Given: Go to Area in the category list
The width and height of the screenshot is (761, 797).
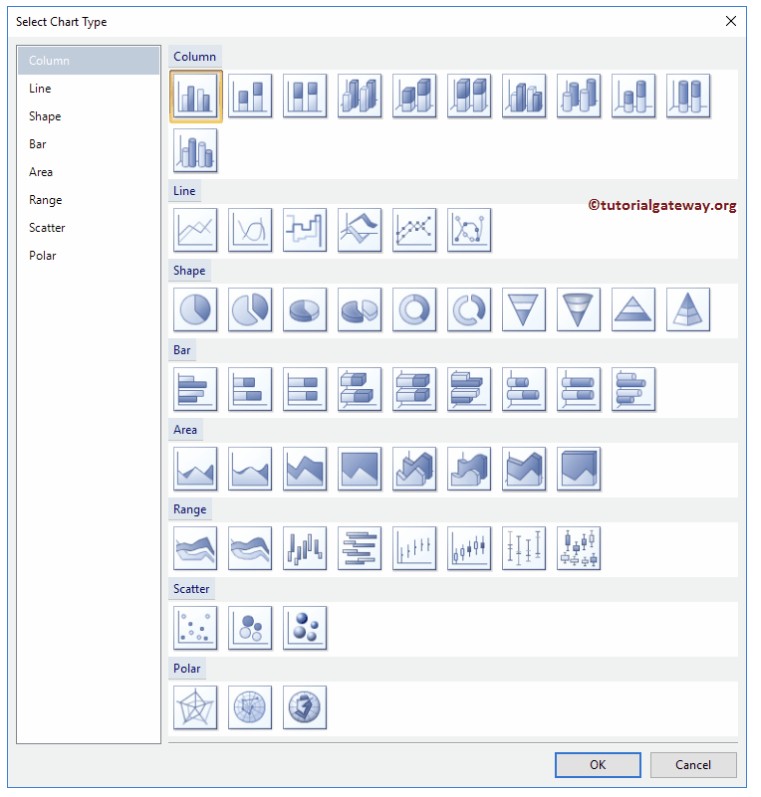Looking at the screenshot, I should click(x=88, y=173).
